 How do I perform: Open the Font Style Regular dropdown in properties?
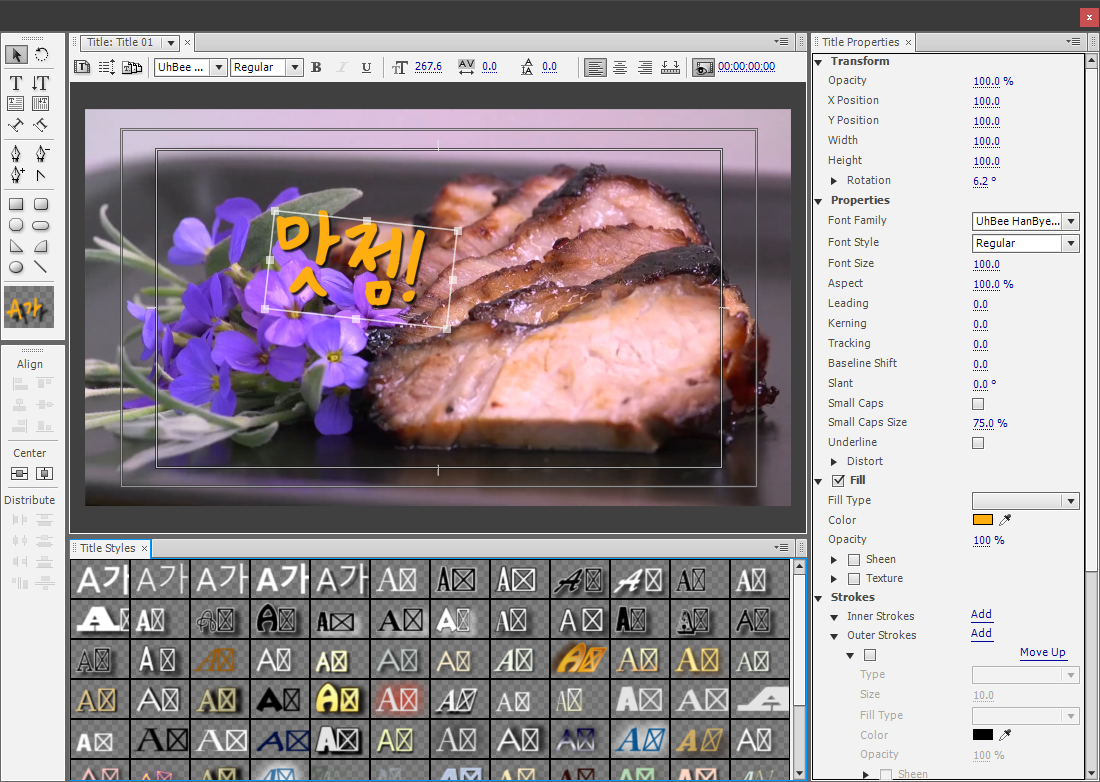1025,243
